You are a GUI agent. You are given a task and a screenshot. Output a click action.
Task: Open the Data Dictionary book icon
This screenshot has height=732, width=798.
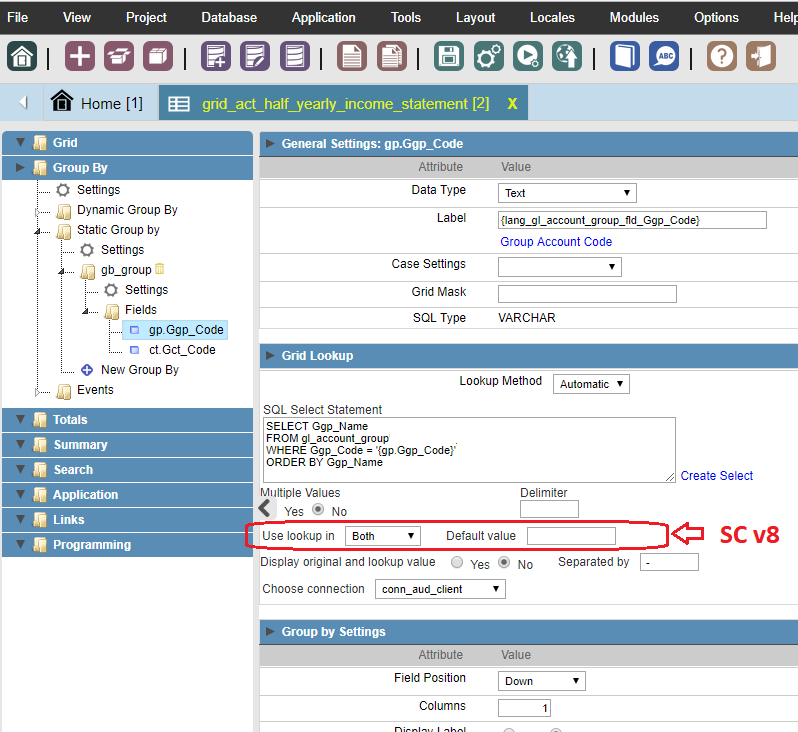point(625,56)
